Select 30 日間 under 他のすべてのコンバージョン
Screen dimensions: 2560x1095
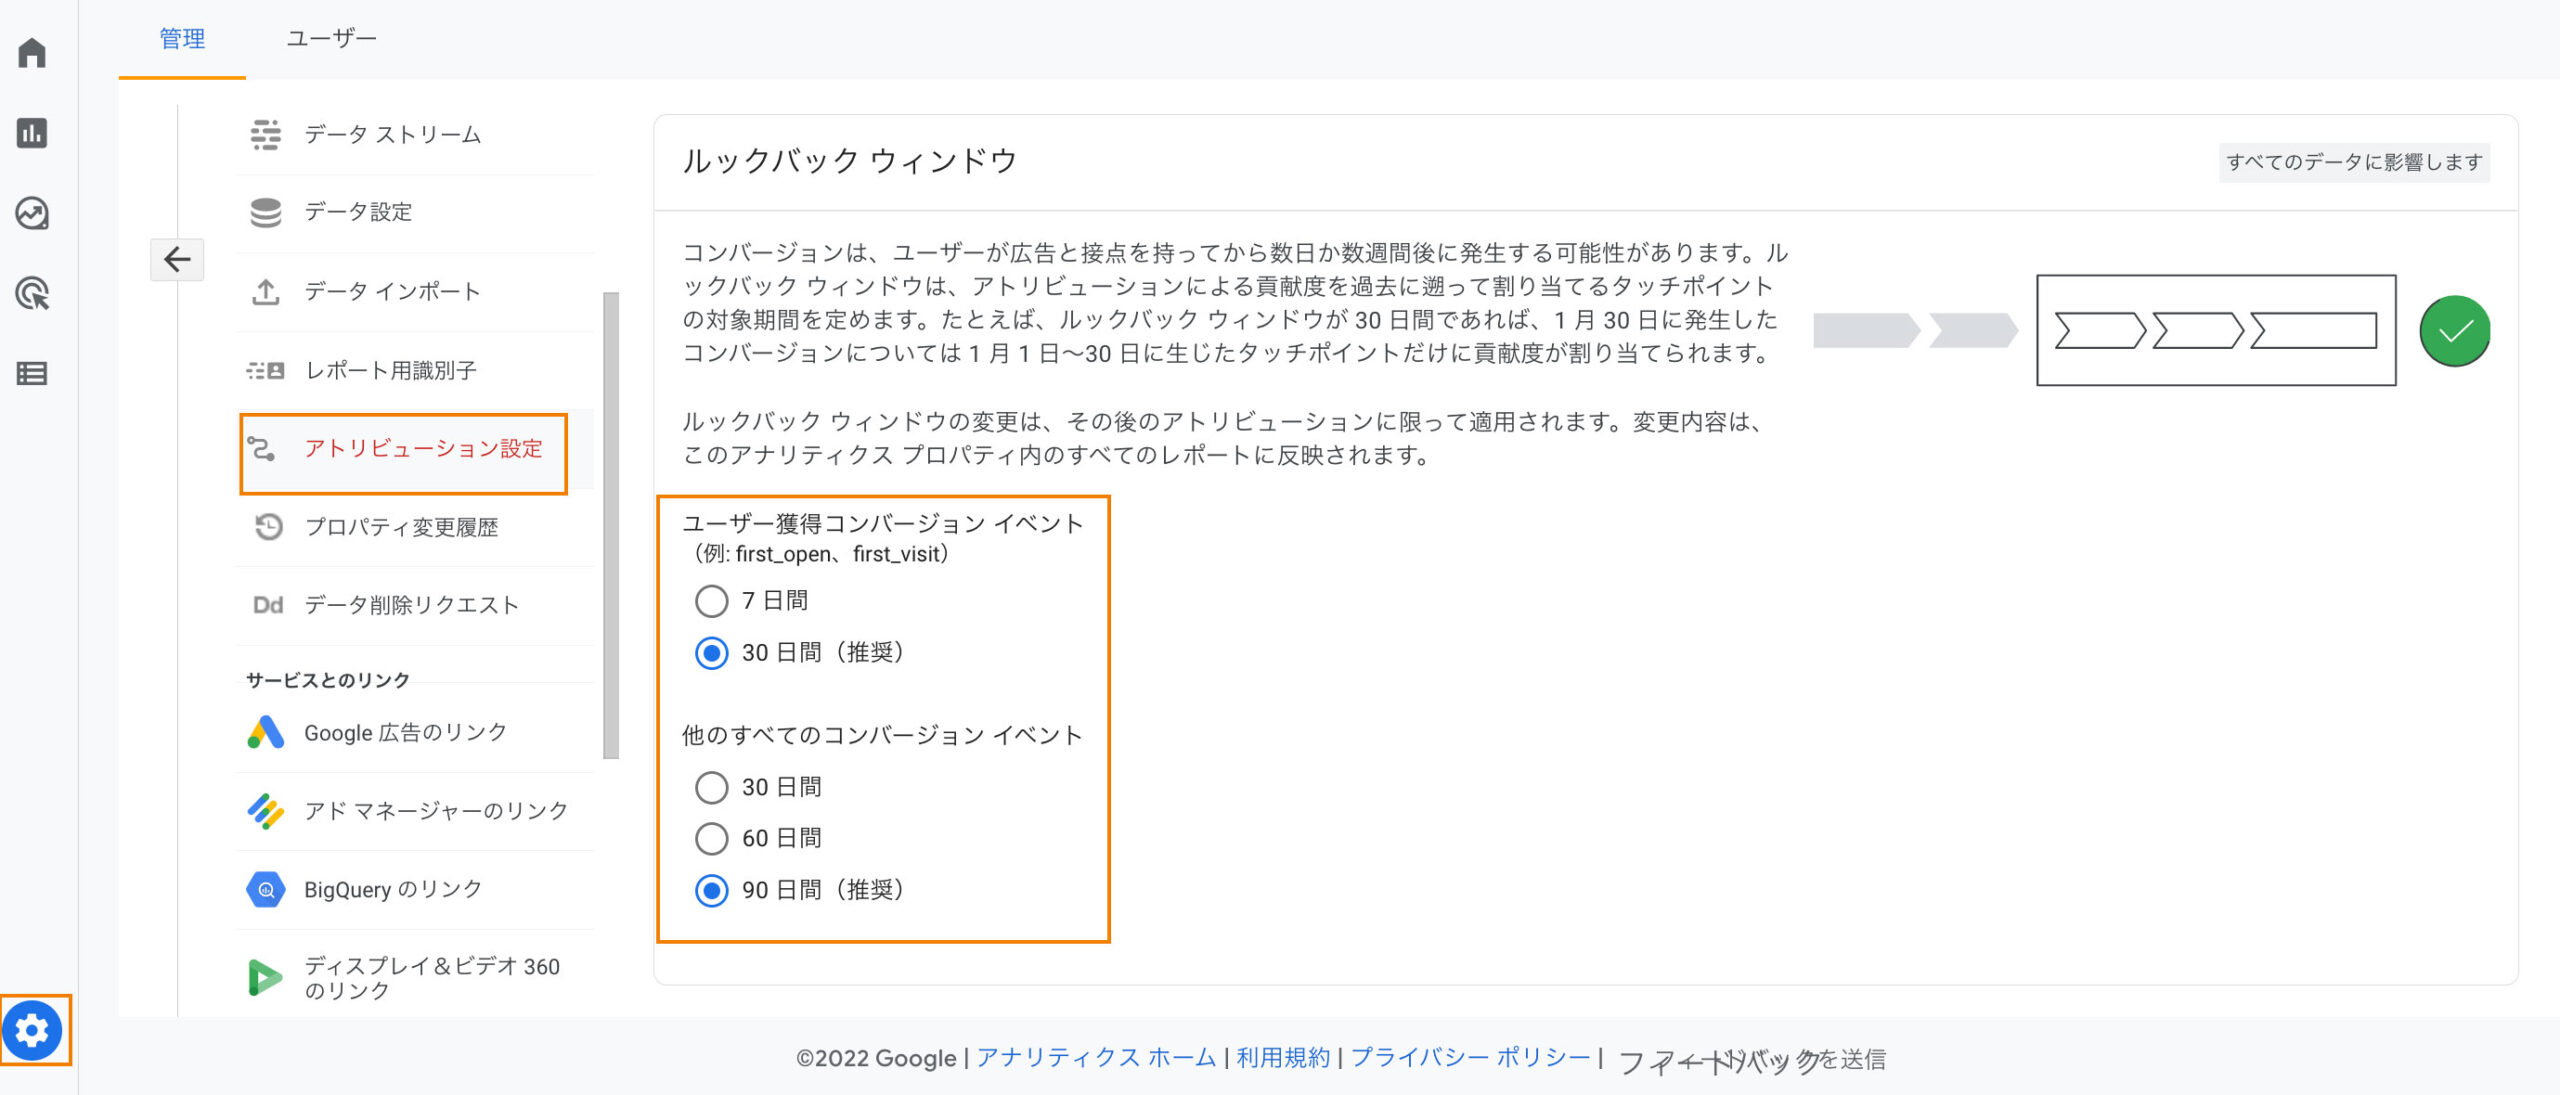pyautogui.click(x=711, y=788)
